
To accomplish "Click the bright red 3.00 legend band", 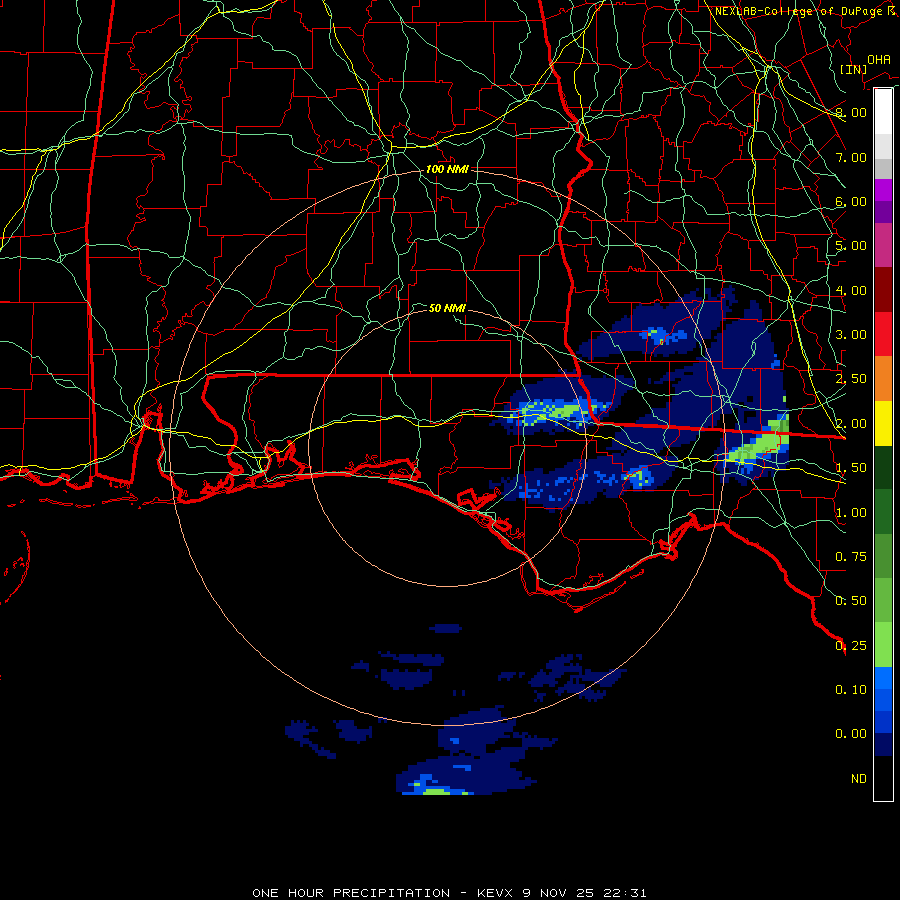I will 883,334.
